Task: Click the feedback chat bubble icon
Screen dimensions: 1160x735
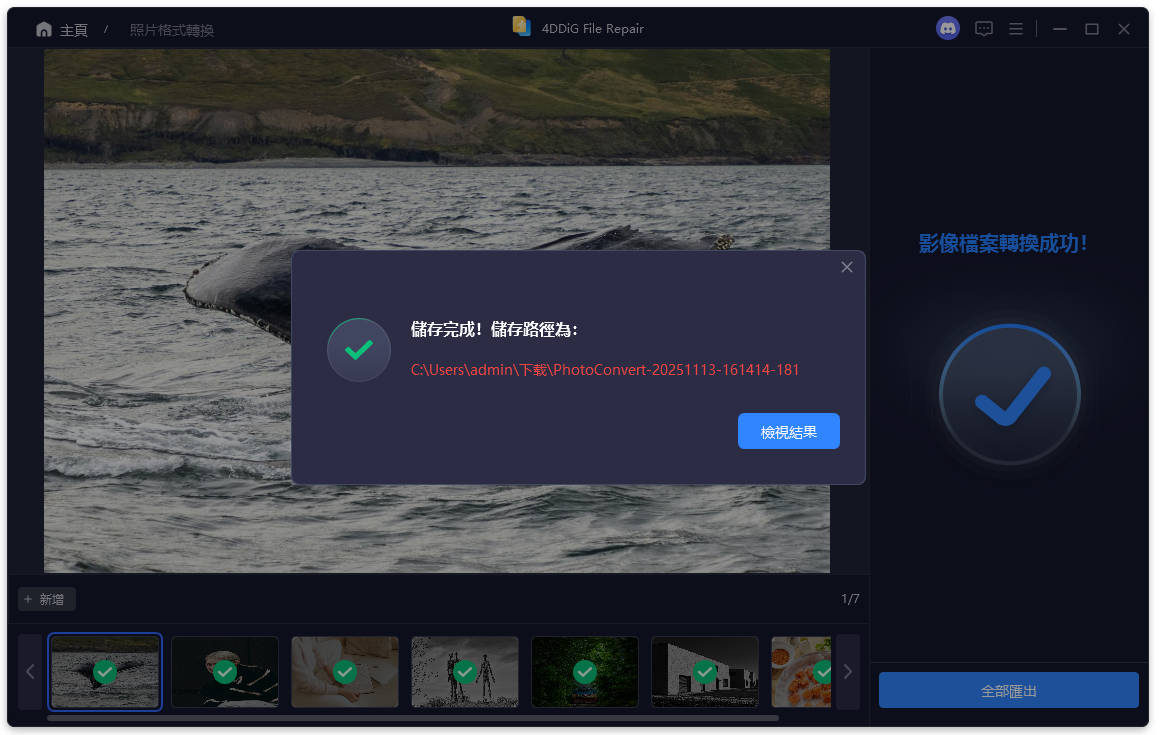Action: (984, 28)
